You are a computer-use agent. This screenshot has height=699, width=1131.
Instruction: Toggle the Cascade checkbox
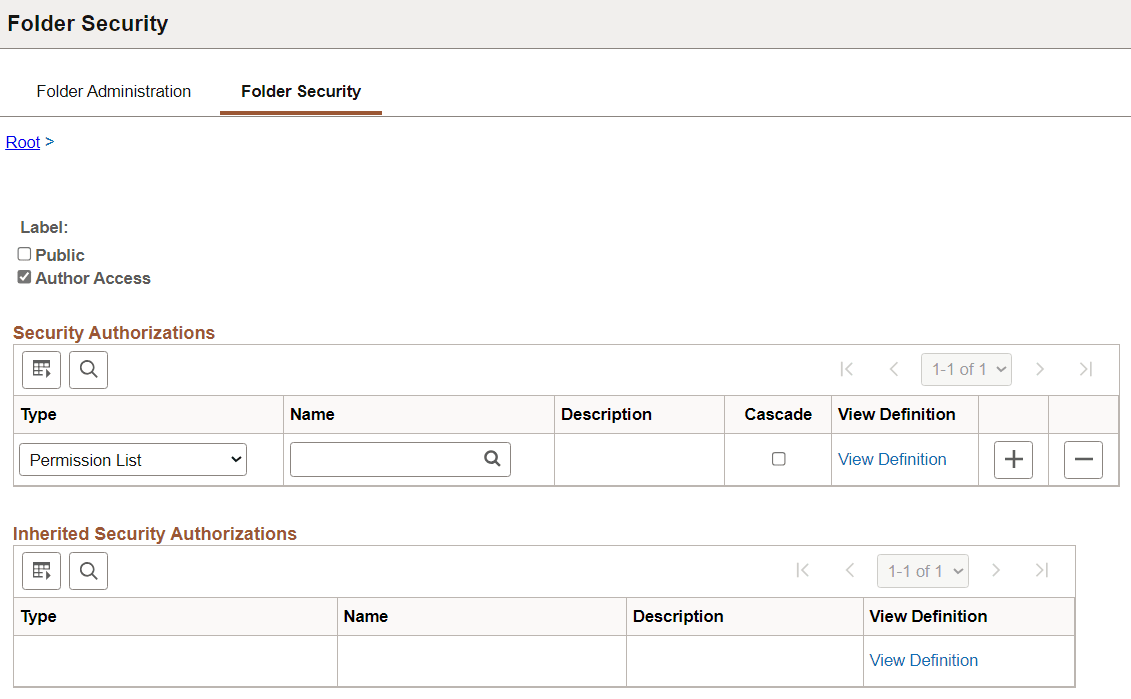pyautogui.click(x=777, y=459)
